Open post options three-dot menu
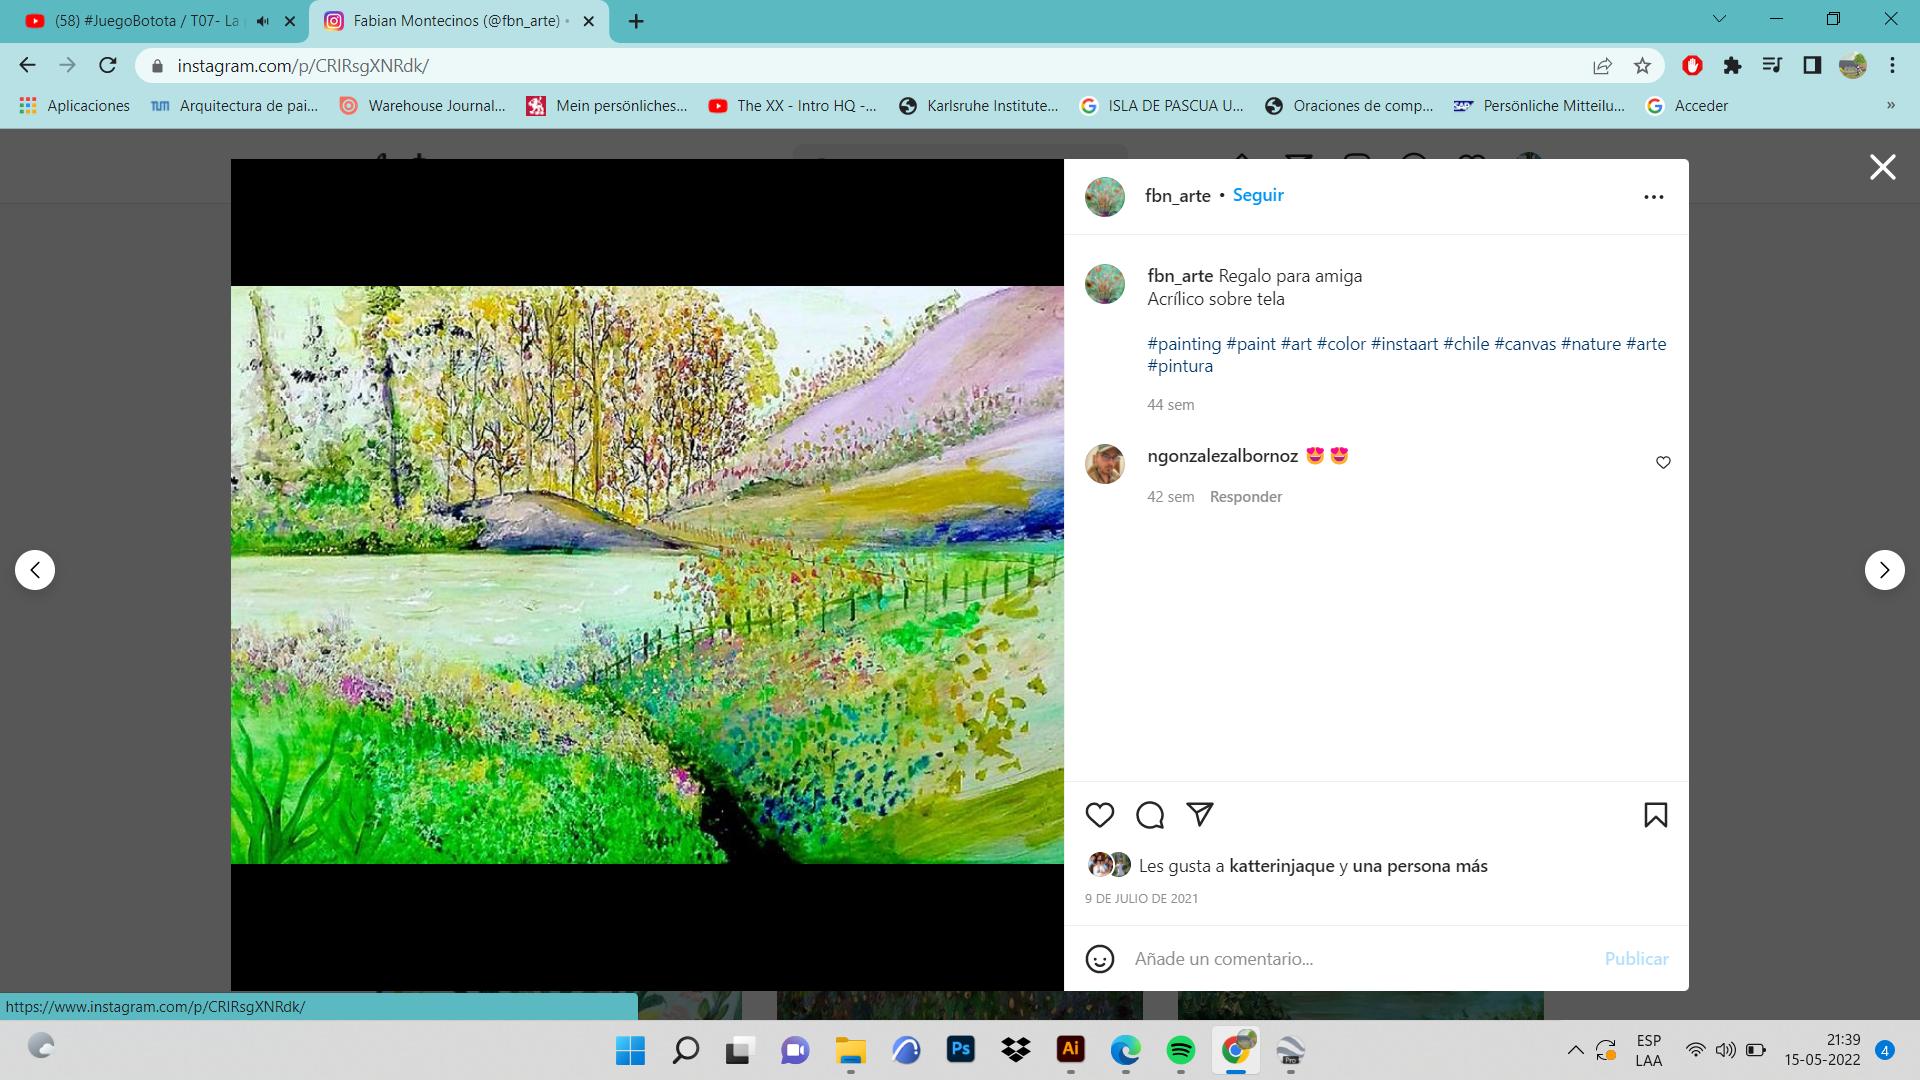1920x1080 pixels. coord(1653,197)
